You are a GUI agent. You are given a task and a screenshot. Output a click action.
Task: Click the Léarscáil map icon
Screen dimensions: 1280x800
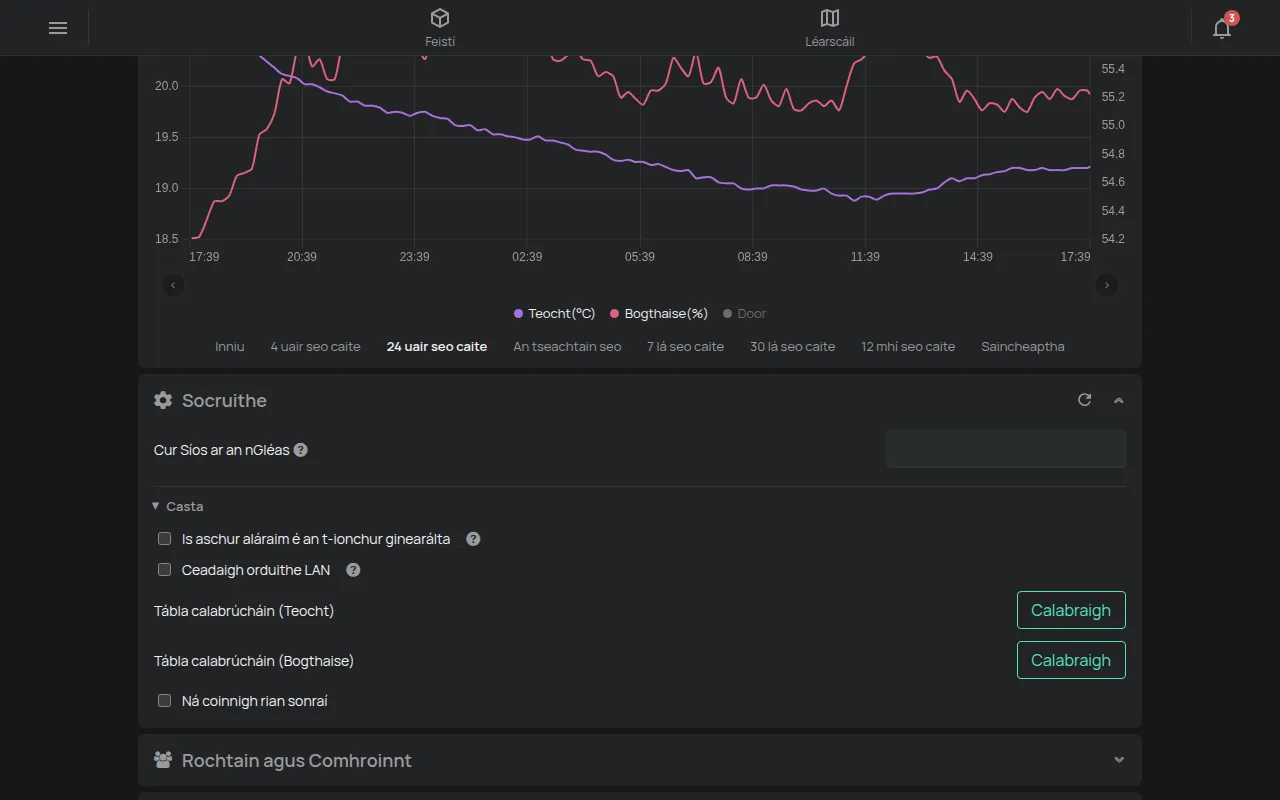point(830,18)
